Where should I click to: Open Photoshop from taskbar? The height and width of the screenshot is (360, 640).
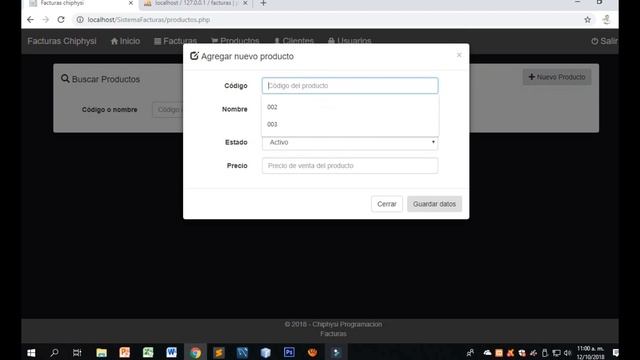(x=289, y=353)
